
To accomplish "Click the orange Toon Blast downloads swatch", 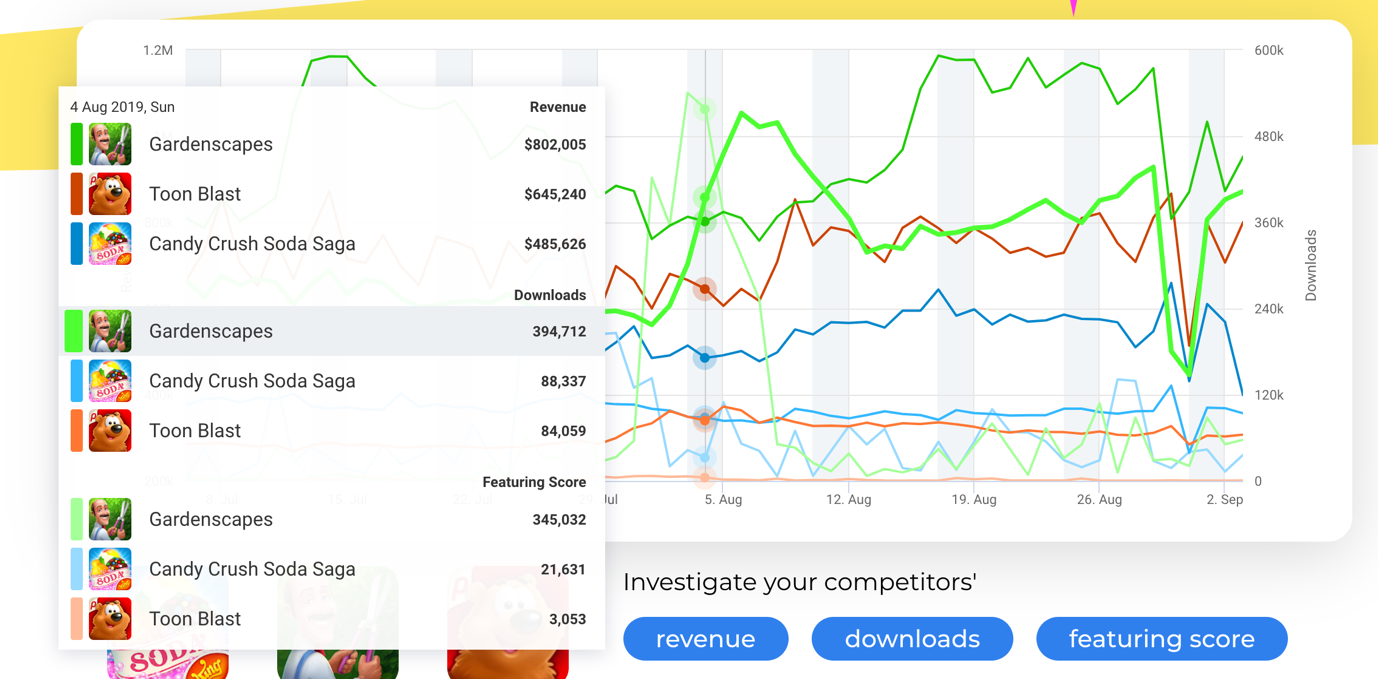I will pos(77,431).
